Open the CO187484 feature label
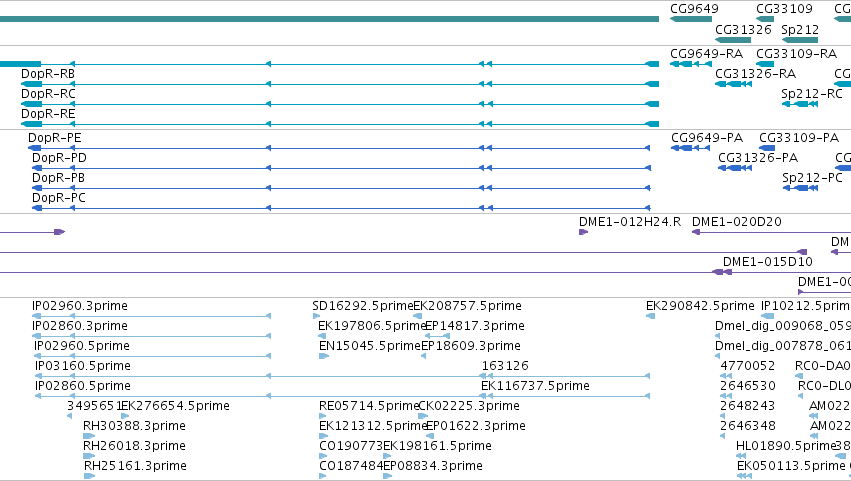 click(x=351, y=466)
